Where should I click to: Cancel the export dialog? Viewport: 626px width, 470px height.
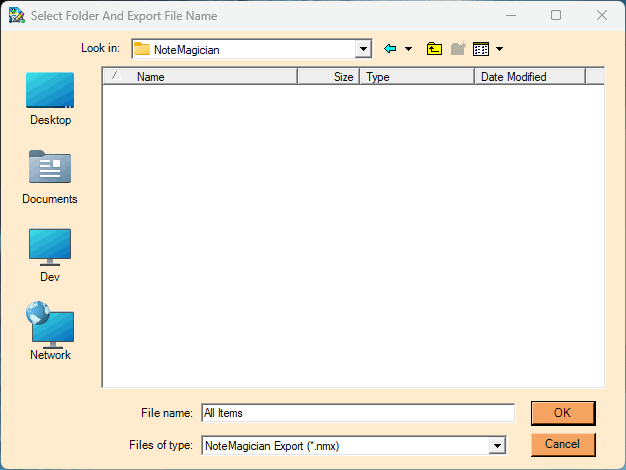tap(563, 444)
